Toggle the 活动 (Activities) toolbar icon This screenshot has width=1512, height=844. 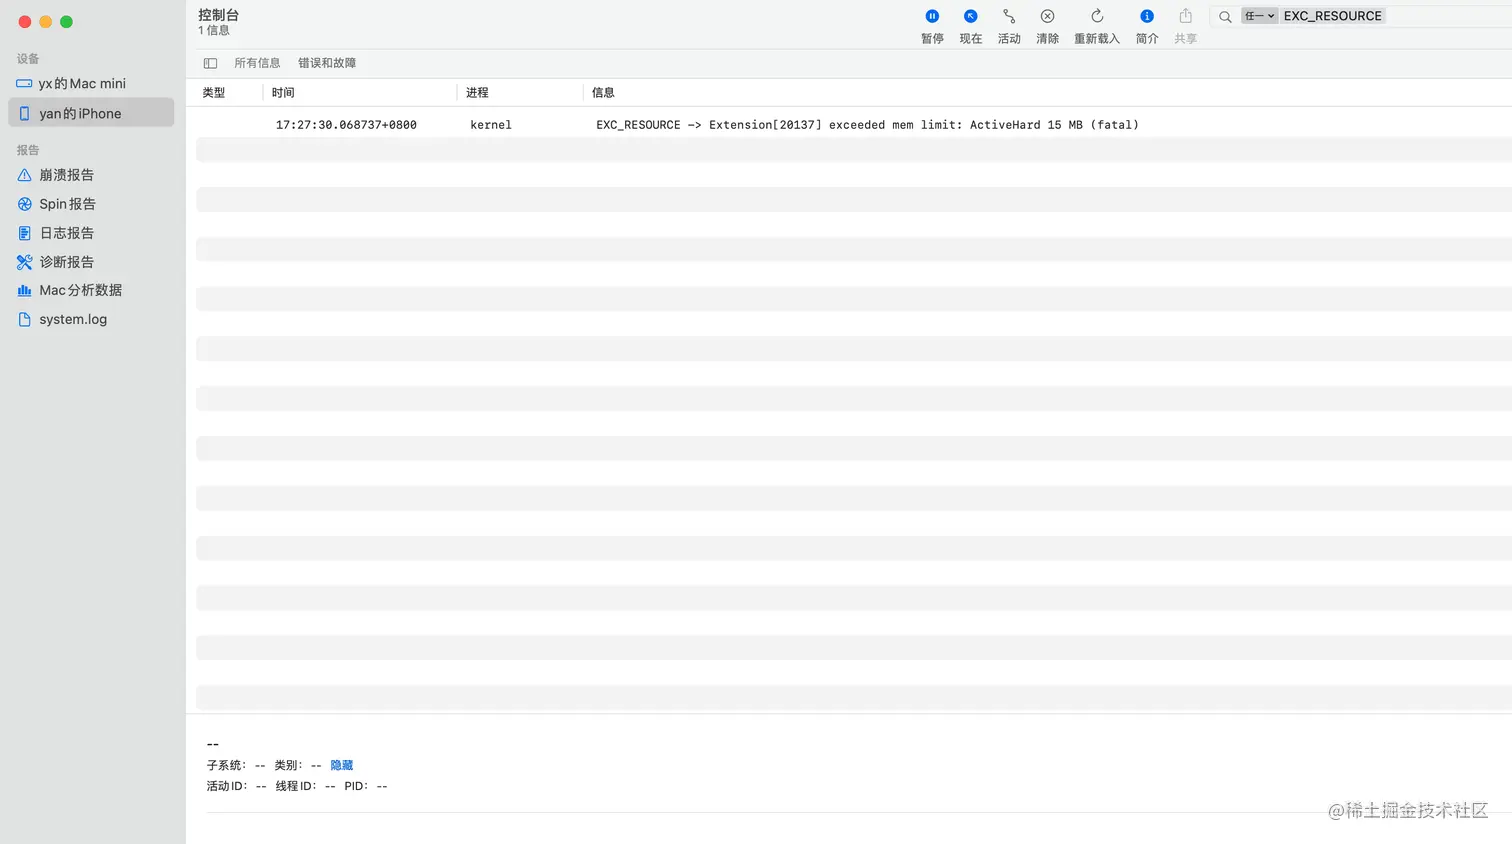pyautogui.click(x=1009, y=16)
